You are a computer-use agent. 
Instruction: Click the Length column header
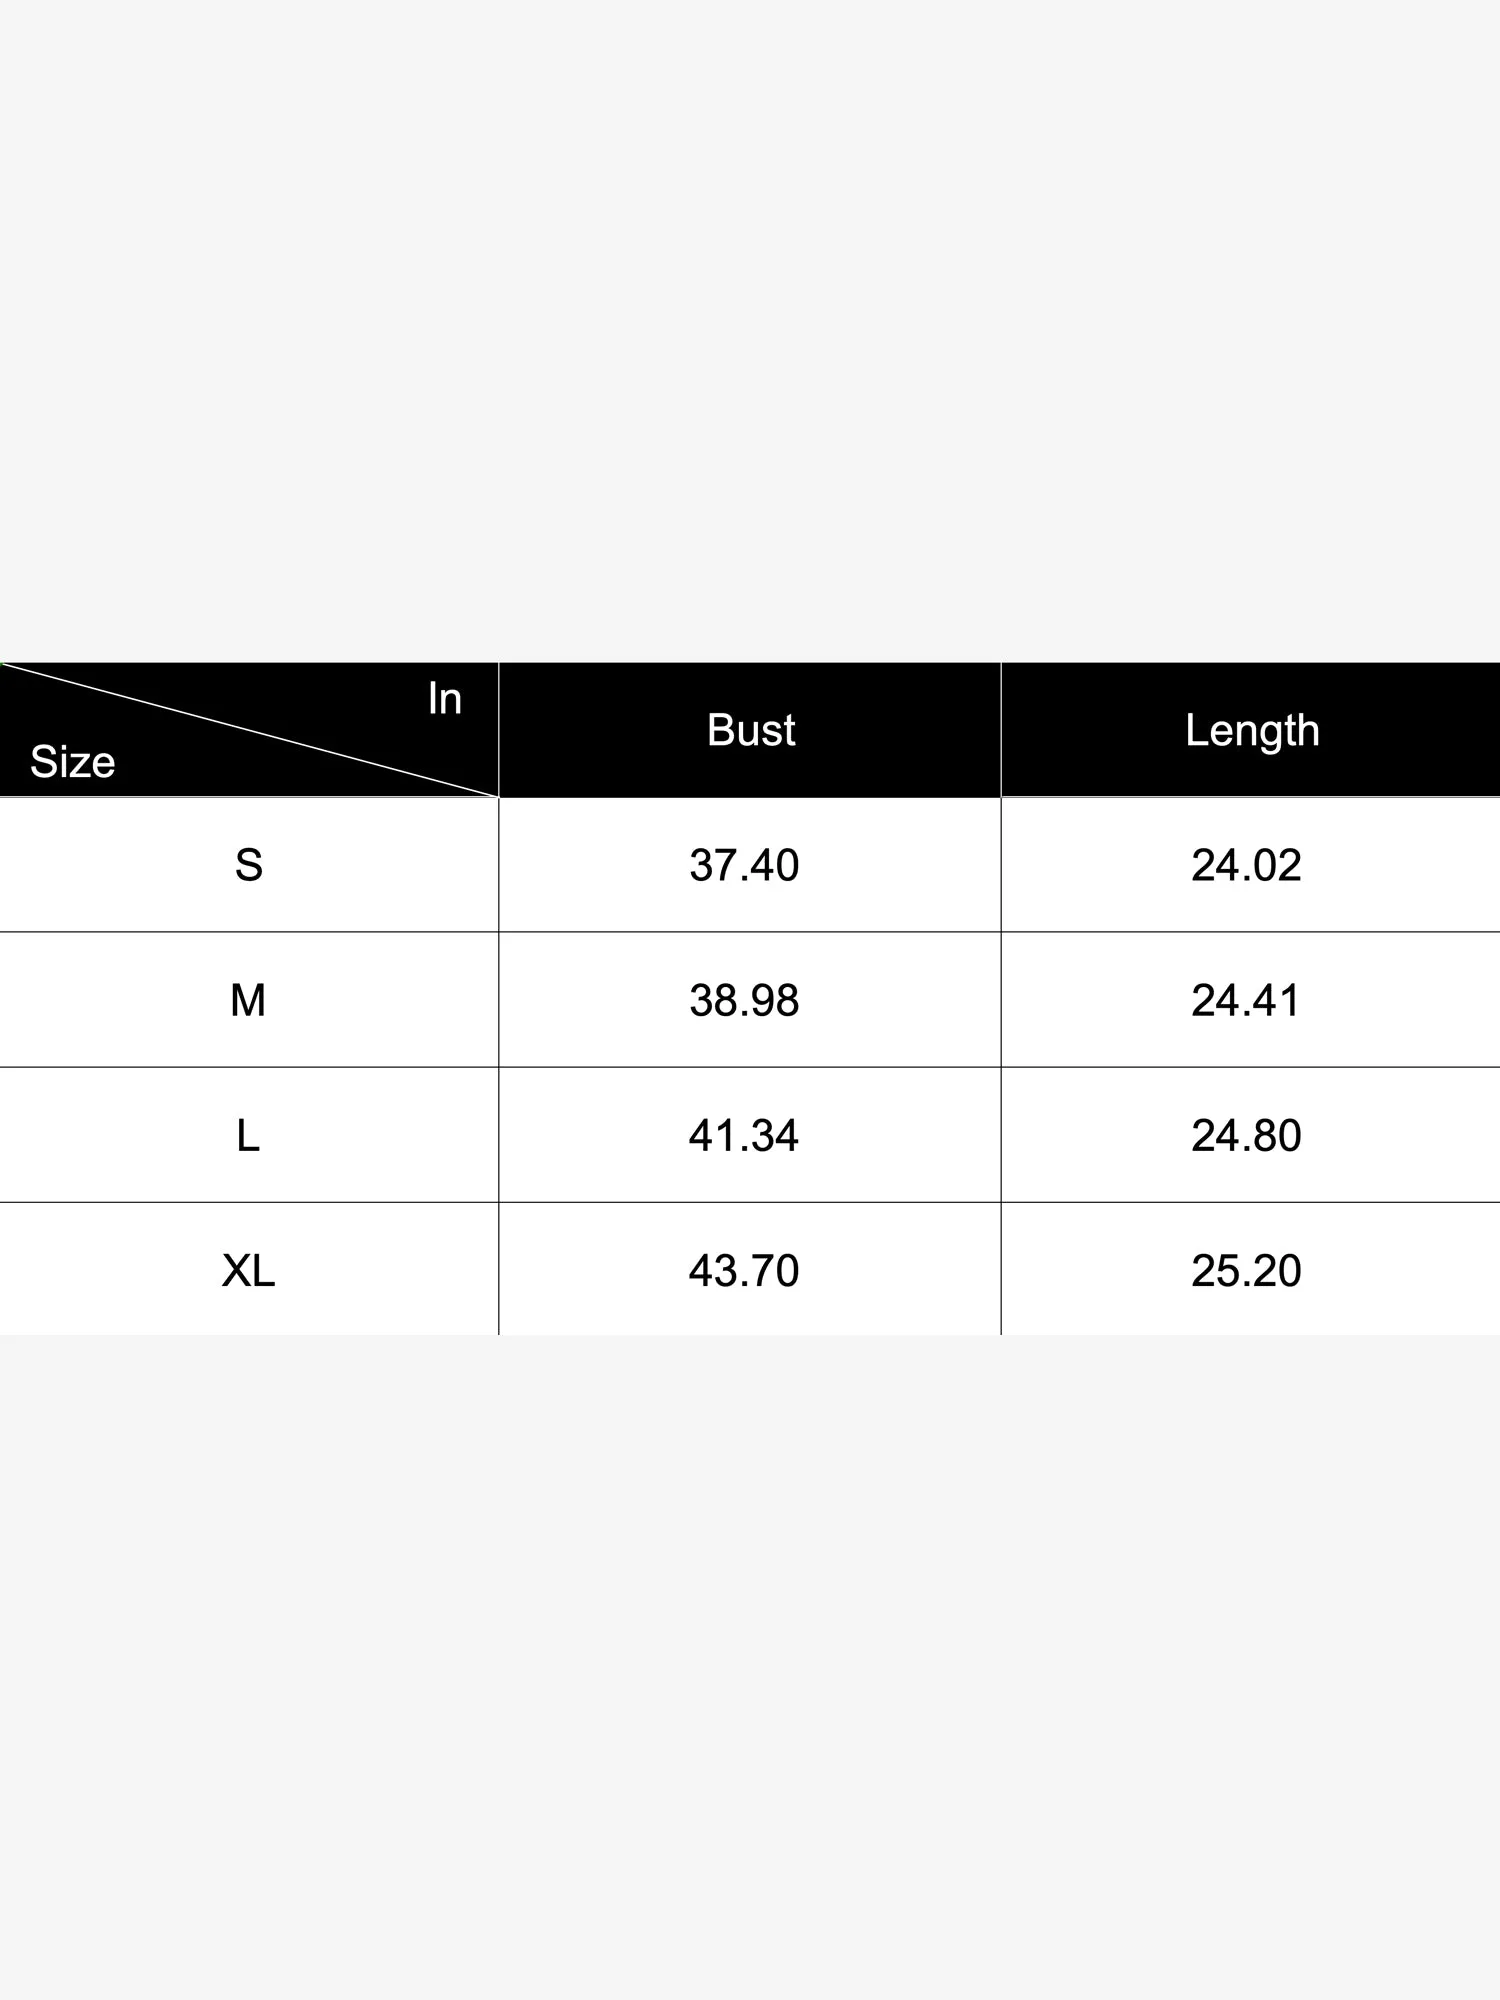(x=1252, y=730)
